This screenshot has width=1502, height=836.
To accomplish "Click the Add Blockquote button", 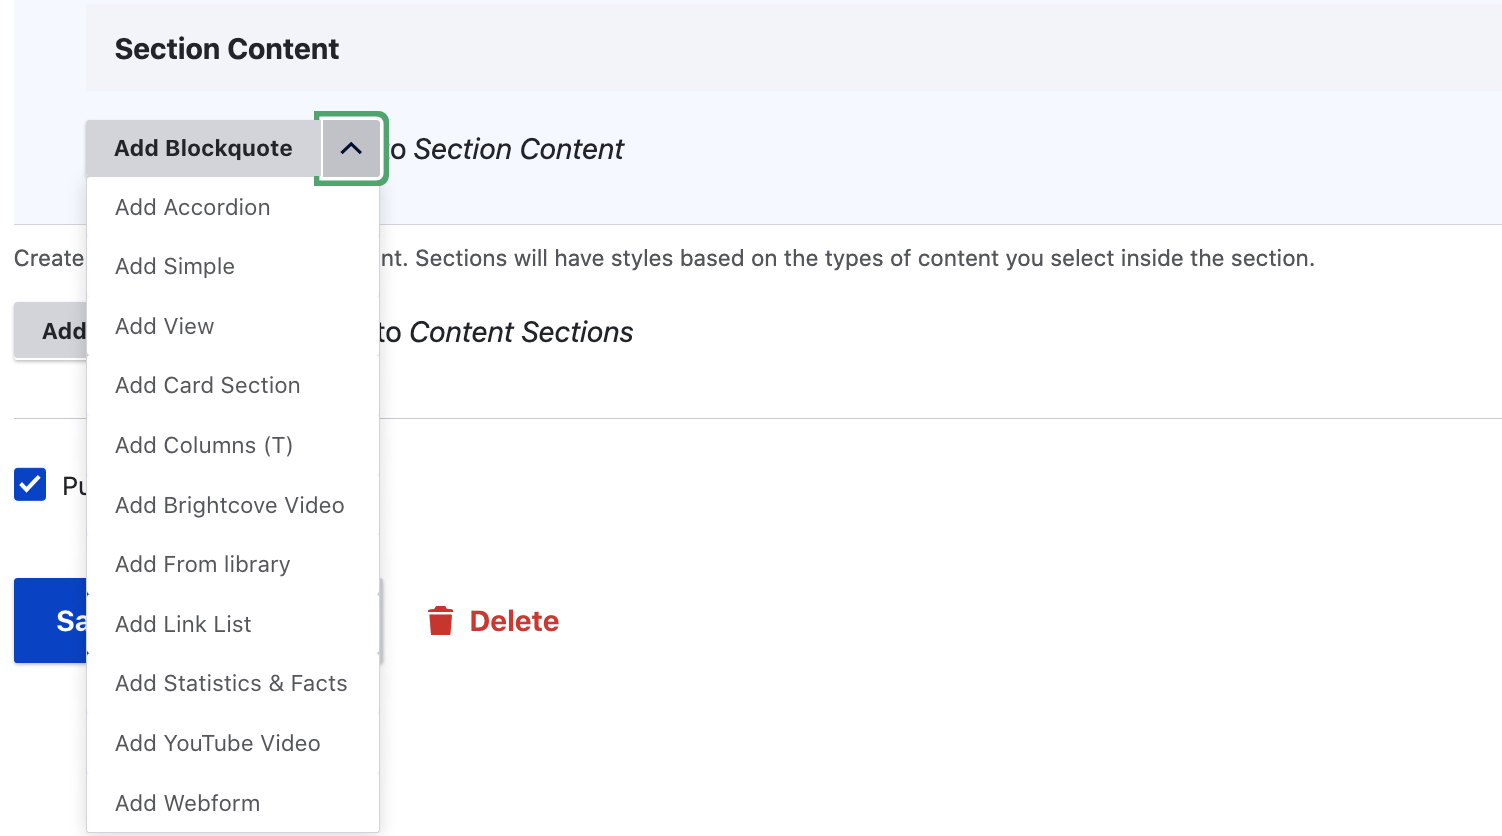I will click(x=203, y=148).
